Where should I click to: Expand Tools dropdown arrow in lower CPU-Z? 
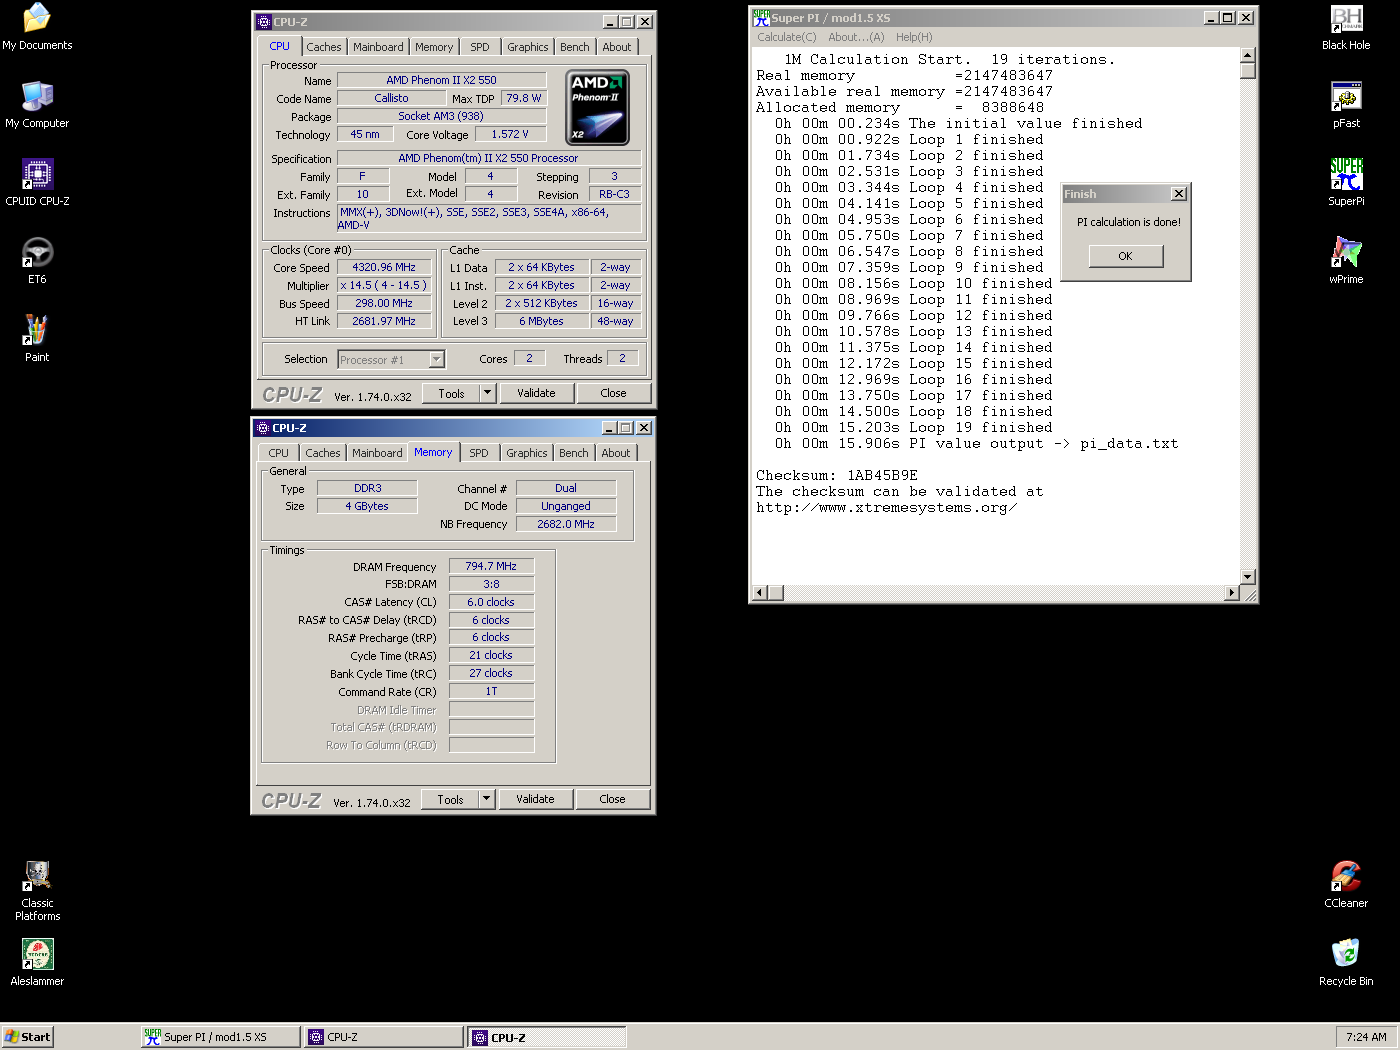point(487,799)
